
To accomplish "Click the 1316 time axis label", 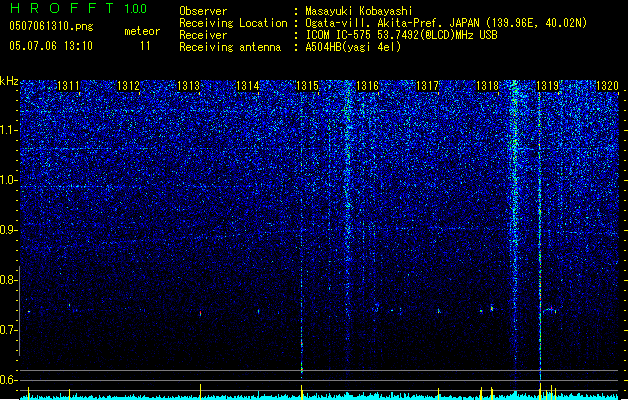I will tap(367, 86).
